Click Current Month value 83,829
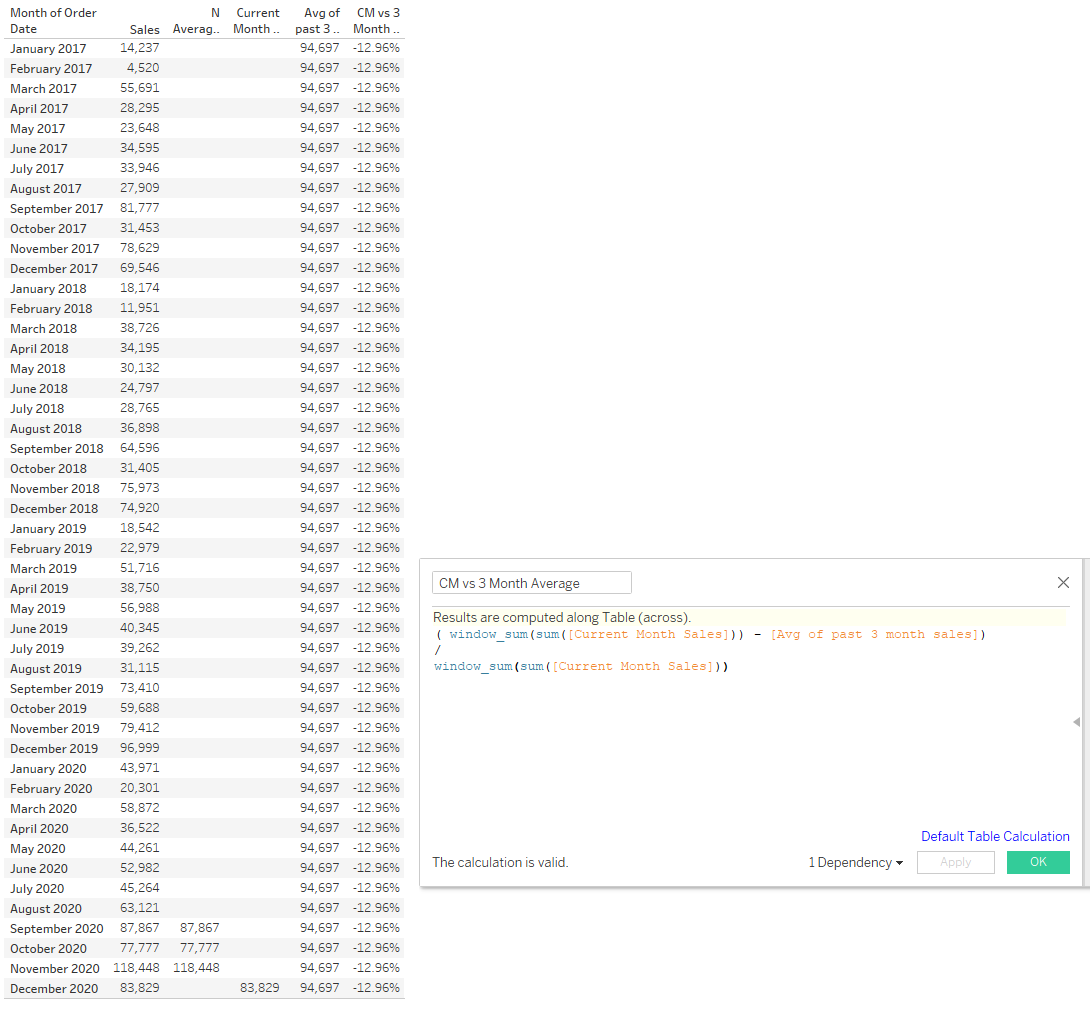1090x1017 pixels. tap(259, 988)
